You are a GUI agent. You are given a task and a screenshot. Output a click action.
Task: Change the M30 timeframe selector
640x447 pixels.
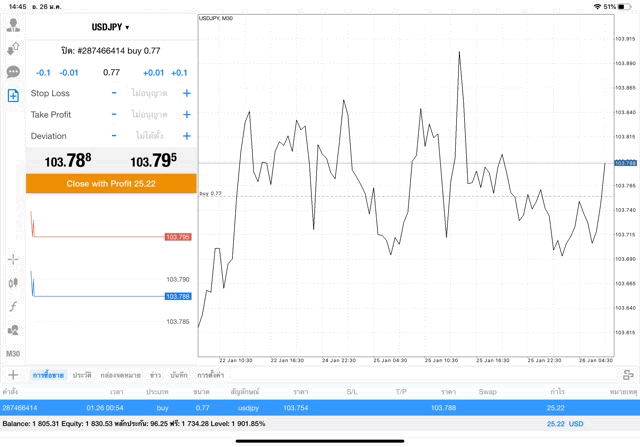click(x=13, y=354)
